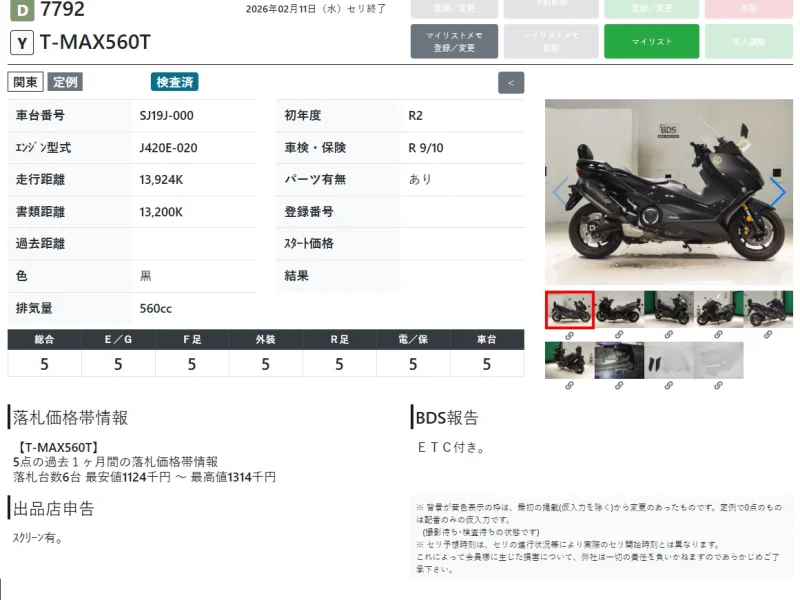
Task: Click the lot number 7792
Action: coord(62,9)
